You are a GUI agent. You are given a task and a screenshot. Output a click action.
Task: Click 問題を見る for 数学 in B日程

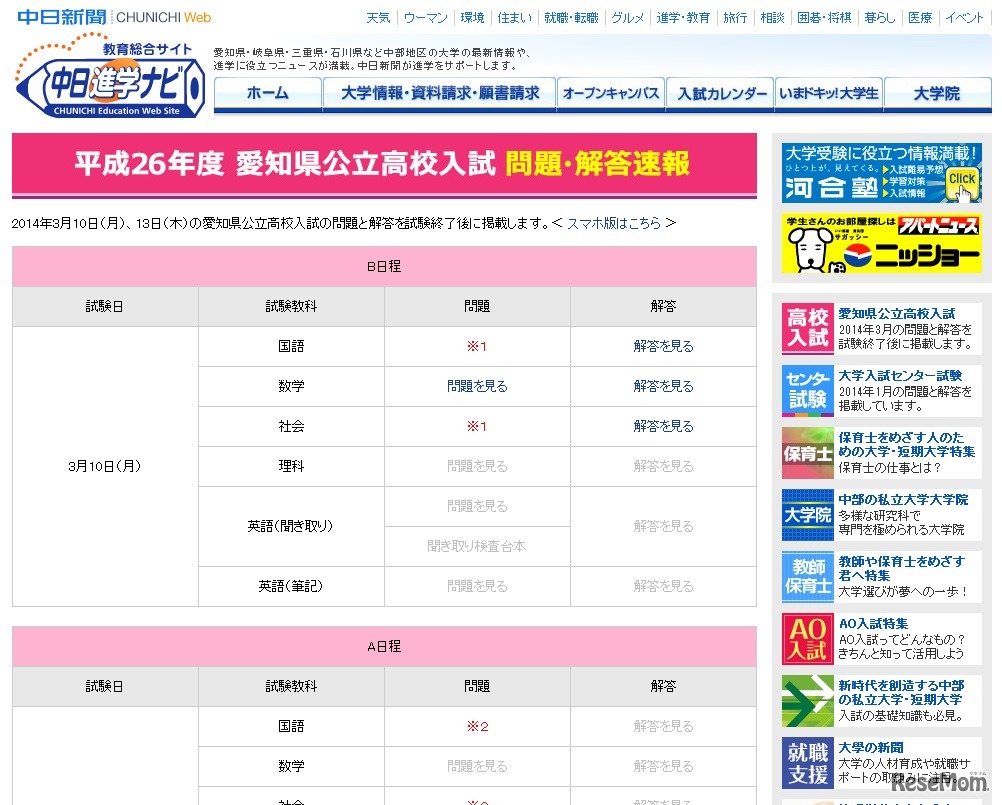coord(477,384)
